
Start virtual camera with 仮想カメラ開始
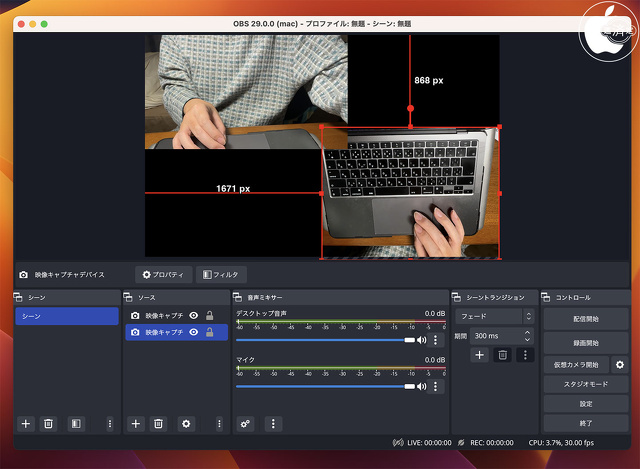pos(576,365)
